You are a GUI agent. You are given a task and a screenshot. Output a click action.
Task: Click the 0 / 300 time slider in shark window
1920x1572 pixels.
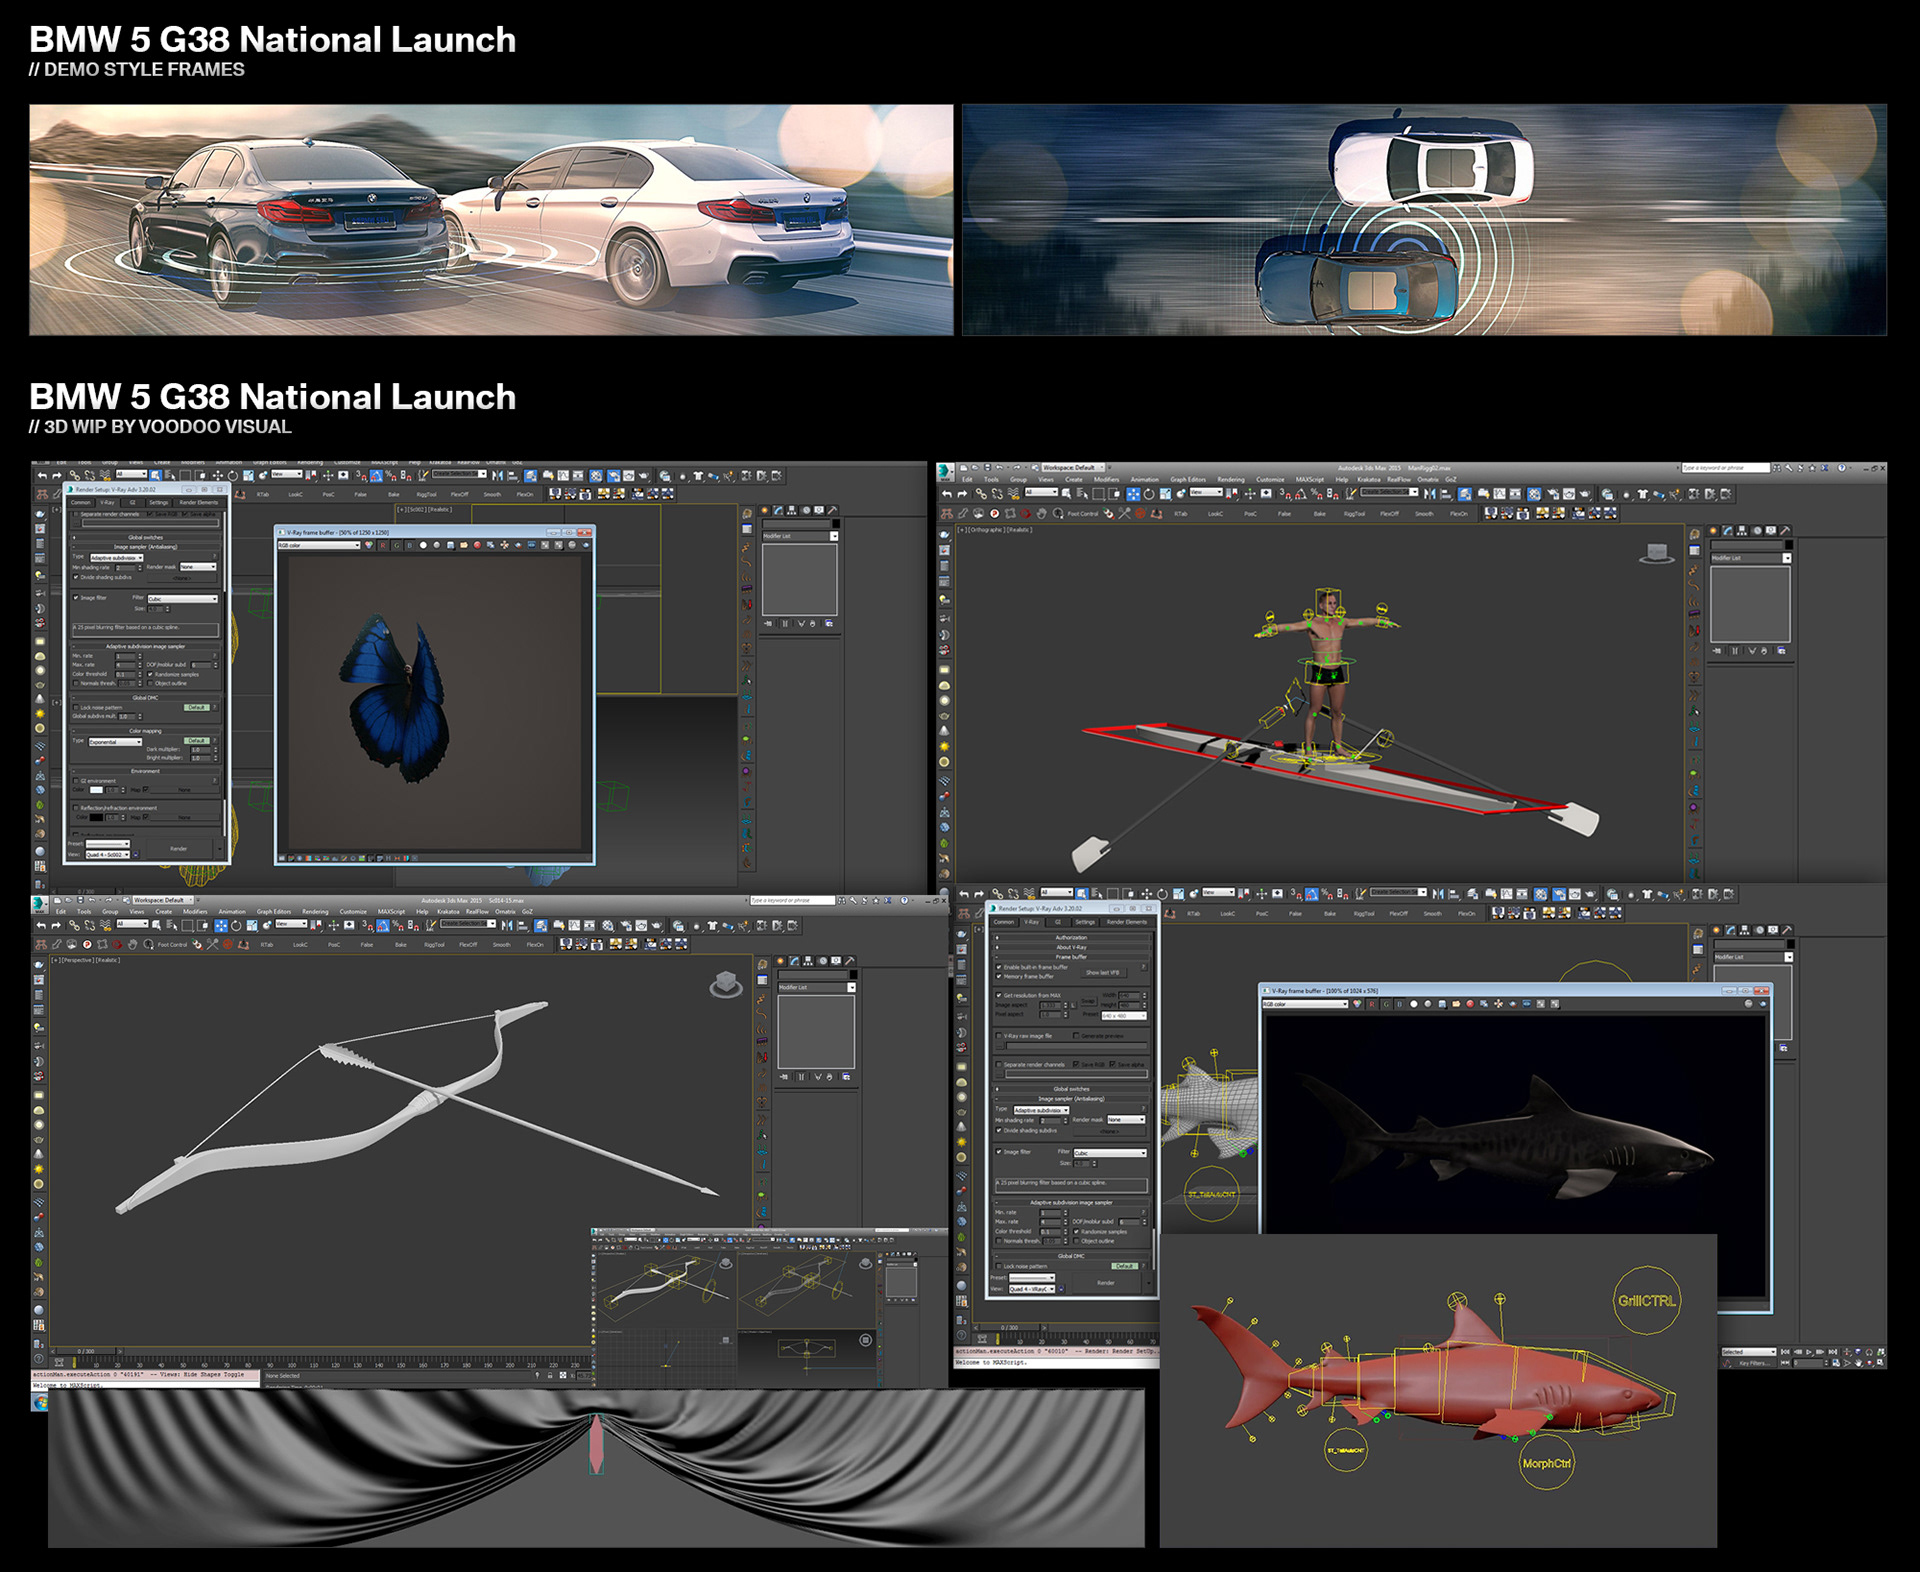tap(1009, 1327)
